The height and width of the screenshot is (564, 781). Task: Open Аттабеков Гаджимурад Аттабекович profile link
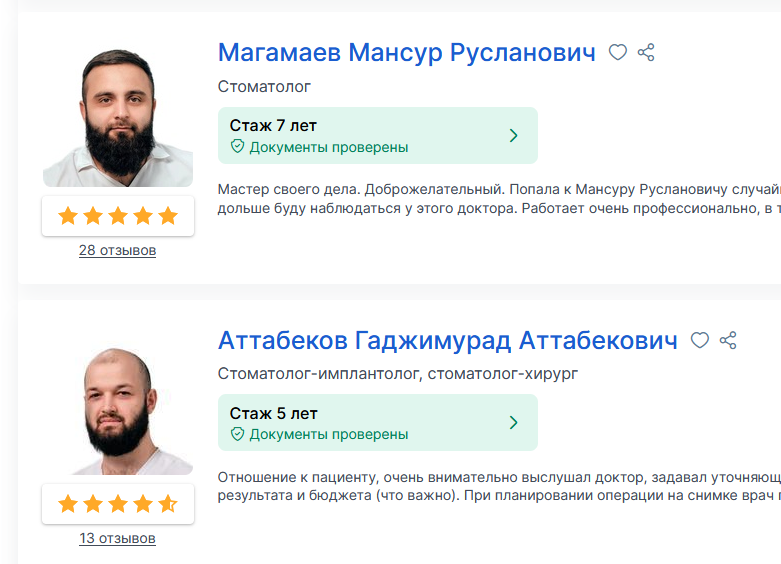click(x=447, y=341)
